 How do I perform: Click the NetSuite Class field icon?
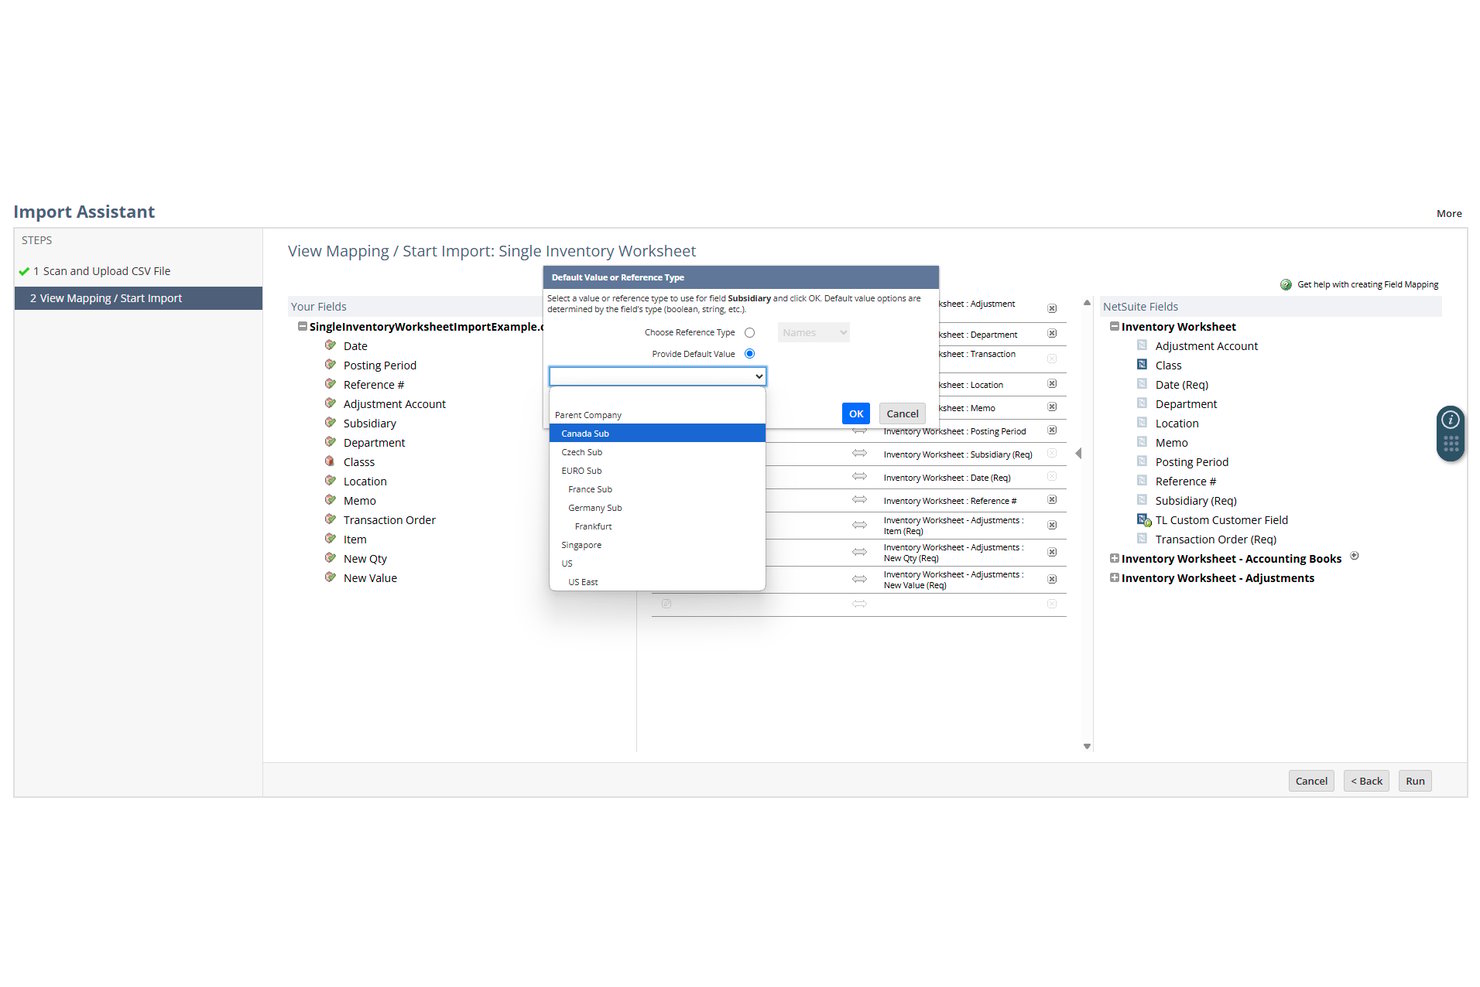(1142, 365)
